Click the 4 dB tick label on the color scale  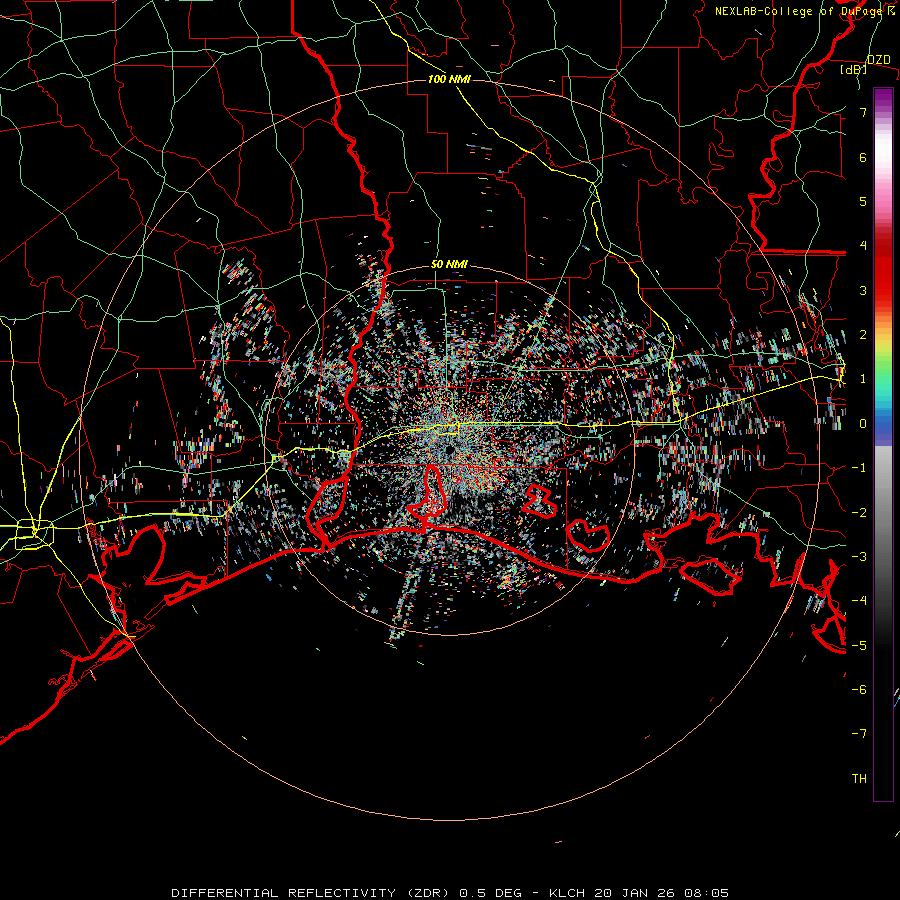click(x=863, y=246)
